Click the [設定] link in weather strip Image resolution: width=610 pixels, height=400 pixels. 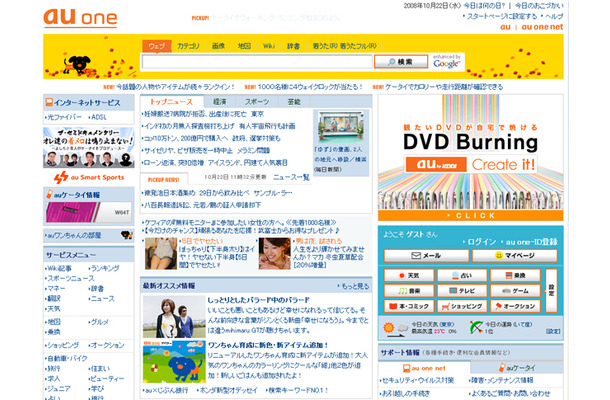pos(553,331)
